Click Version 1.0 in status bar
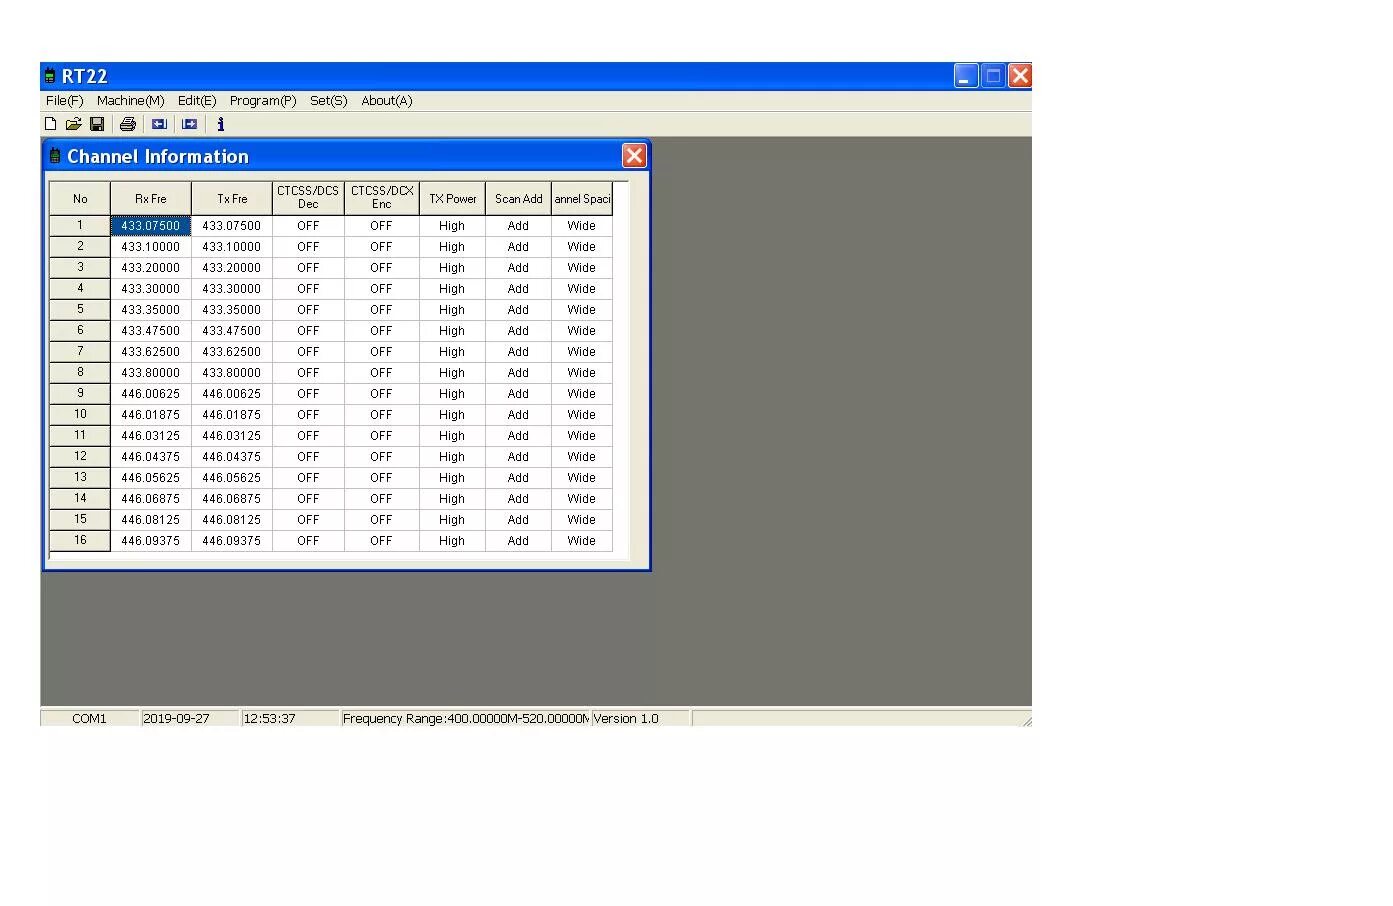This screenshot has height=906, width=1393. (x=640, y=719)
